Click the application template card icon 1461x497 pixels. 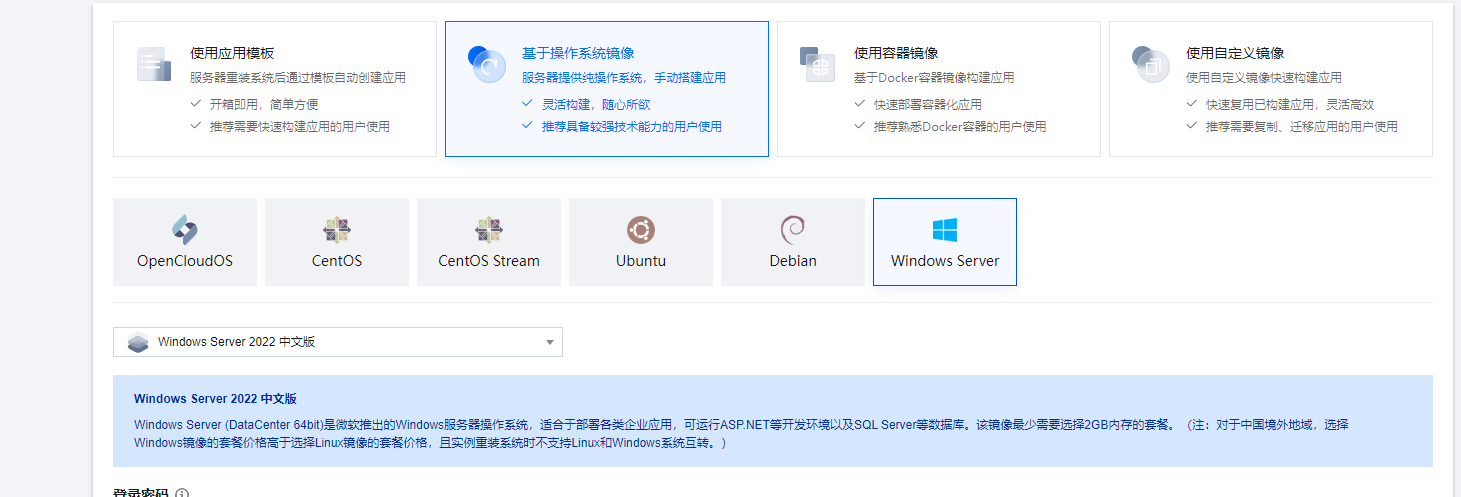[154, 64]
